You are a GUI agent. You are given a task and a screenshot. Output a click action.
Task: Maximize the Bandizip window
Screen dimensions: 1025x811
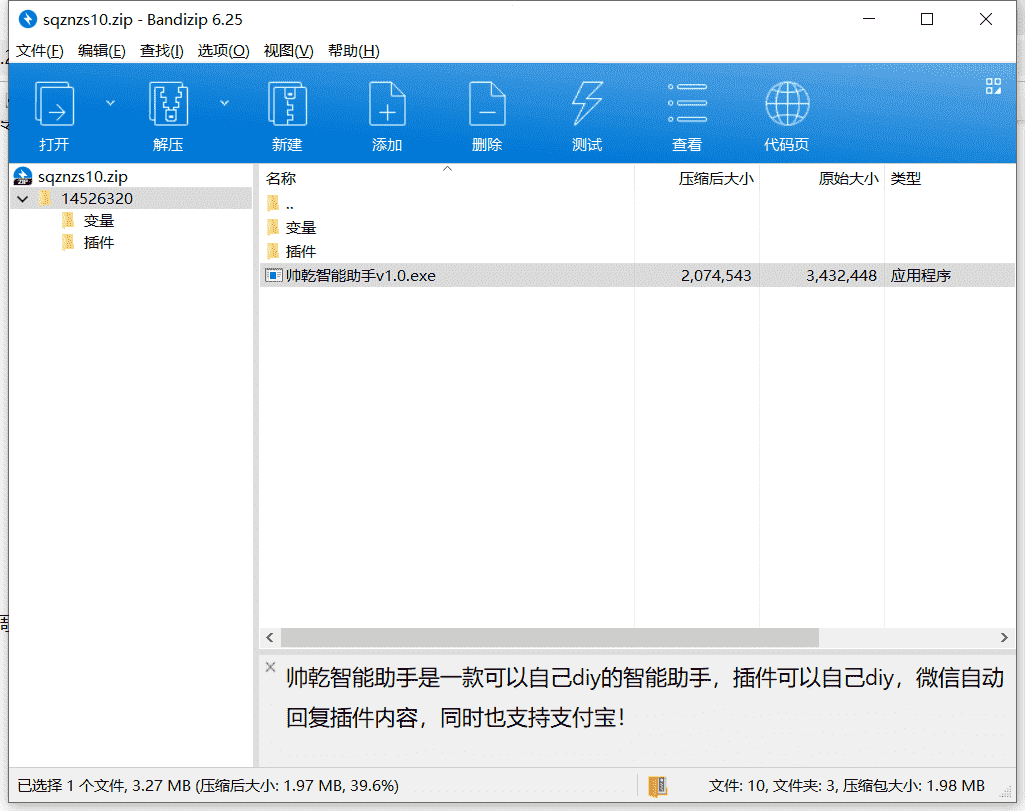click(x=927, y=20)
